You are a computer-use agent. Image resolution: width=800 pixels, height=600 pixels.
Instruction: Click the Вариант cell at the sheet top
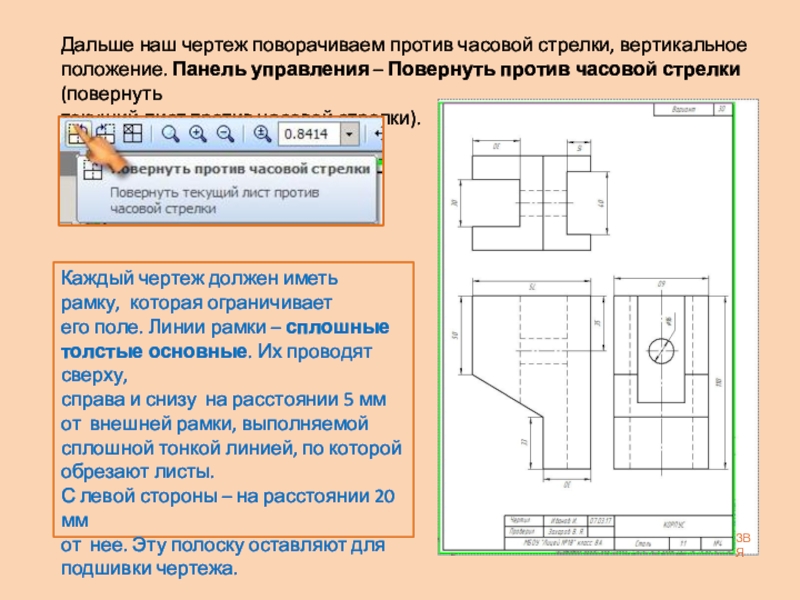[x=683, y=109]
